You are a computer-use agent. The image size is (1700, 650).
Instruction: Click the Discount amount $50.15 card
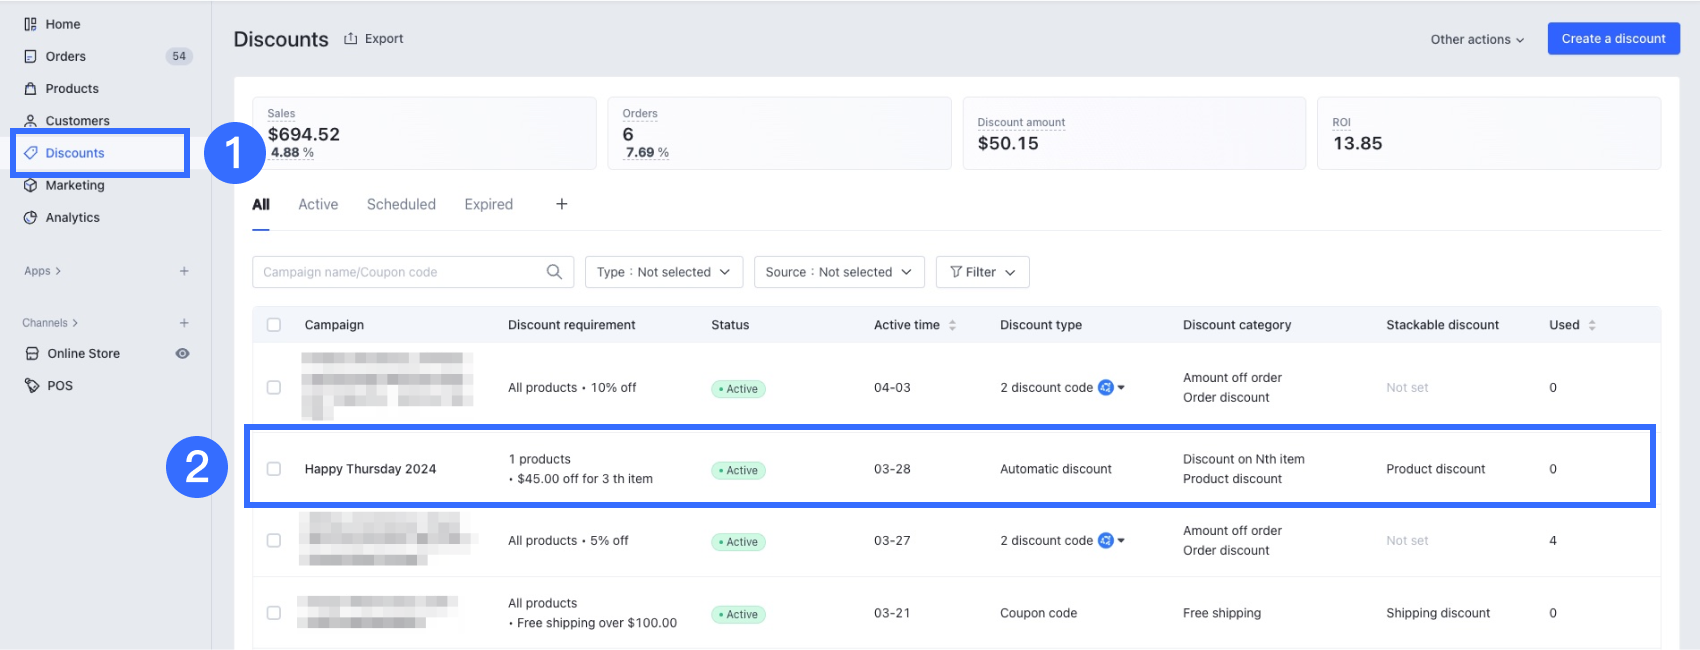tap(1134, 133)
